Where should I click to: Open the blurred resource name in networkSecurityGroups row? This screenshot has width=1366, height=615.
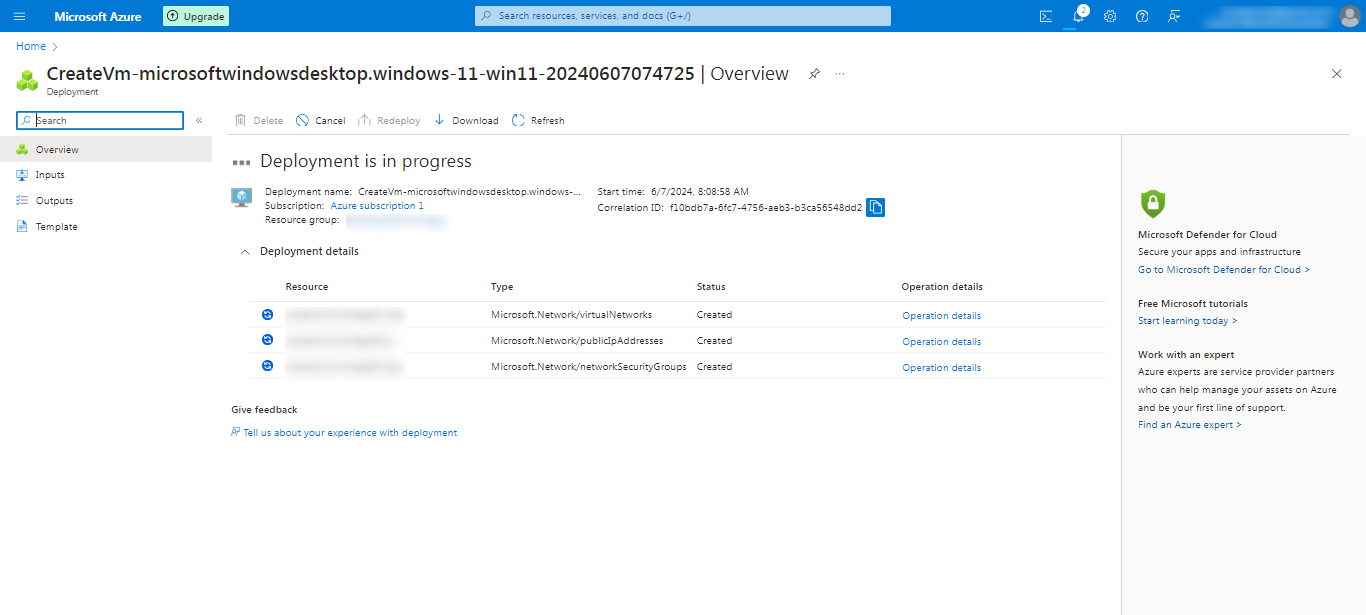[x=343, y=366]
